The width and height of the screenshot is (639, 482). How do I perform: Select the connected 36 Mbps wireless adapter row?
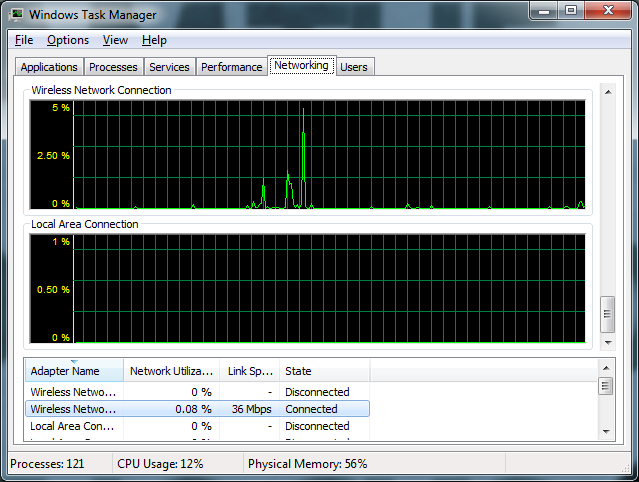[x=197, y=409]
